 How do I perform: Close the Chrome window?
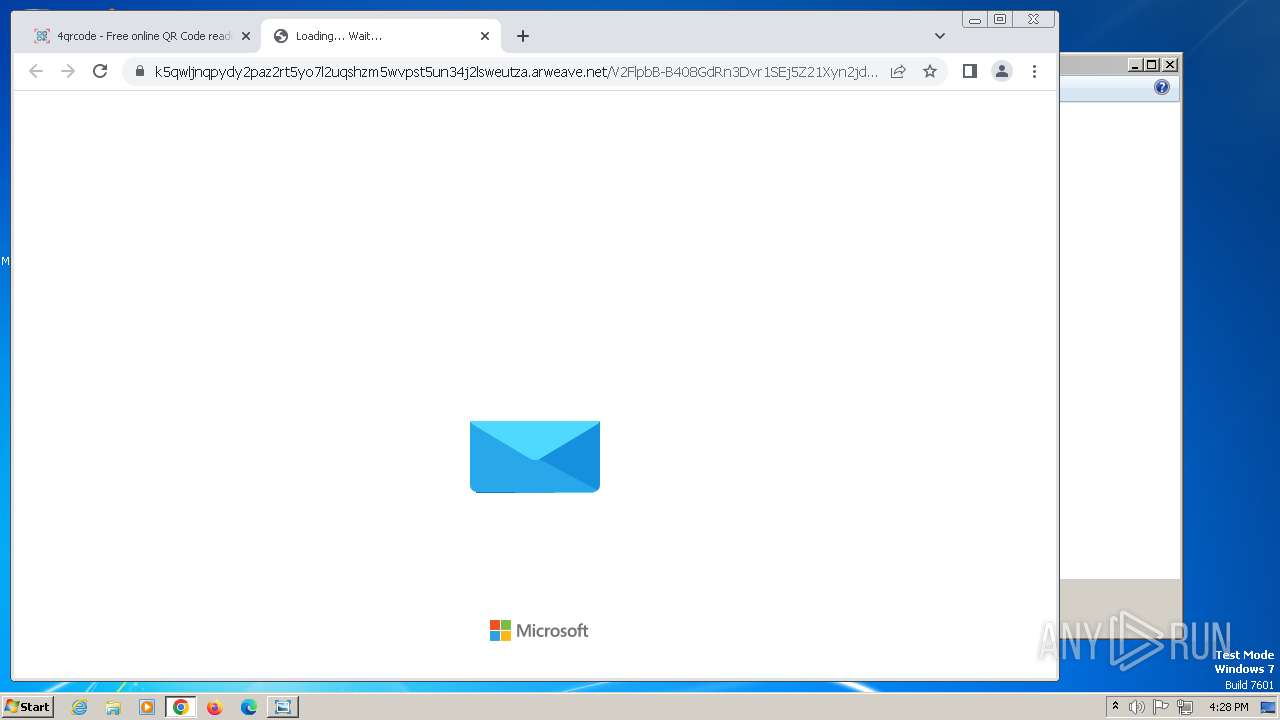[1033, 19]
